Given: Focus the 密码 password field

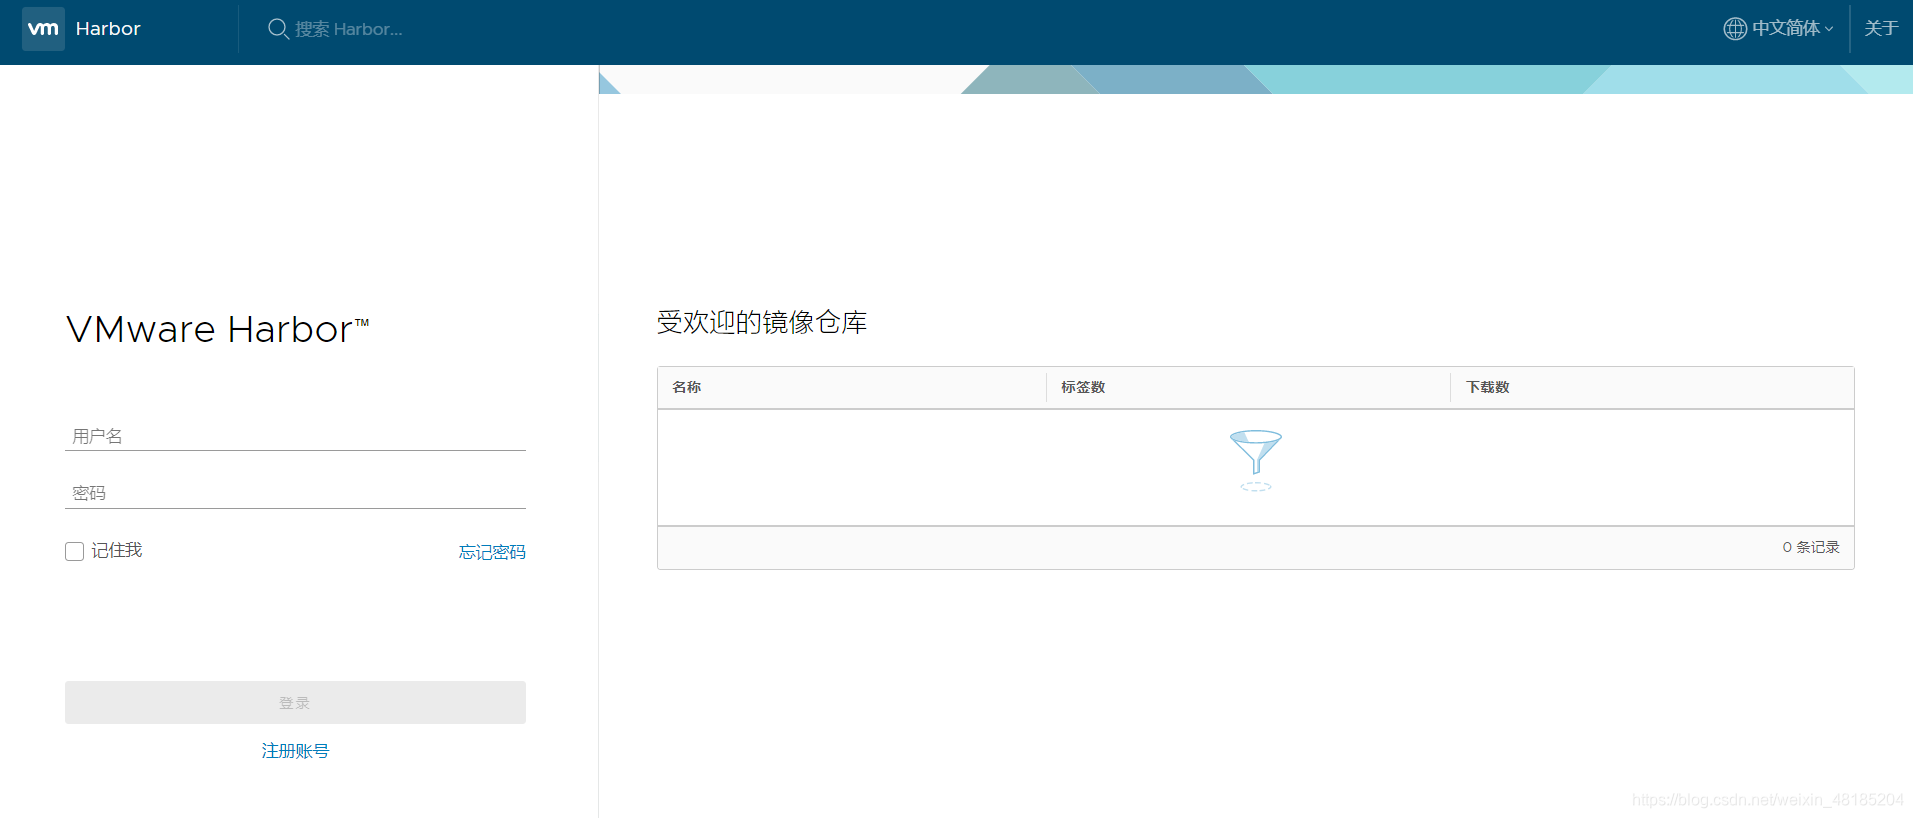Looking at the screenshot, I should pos(295,493).
